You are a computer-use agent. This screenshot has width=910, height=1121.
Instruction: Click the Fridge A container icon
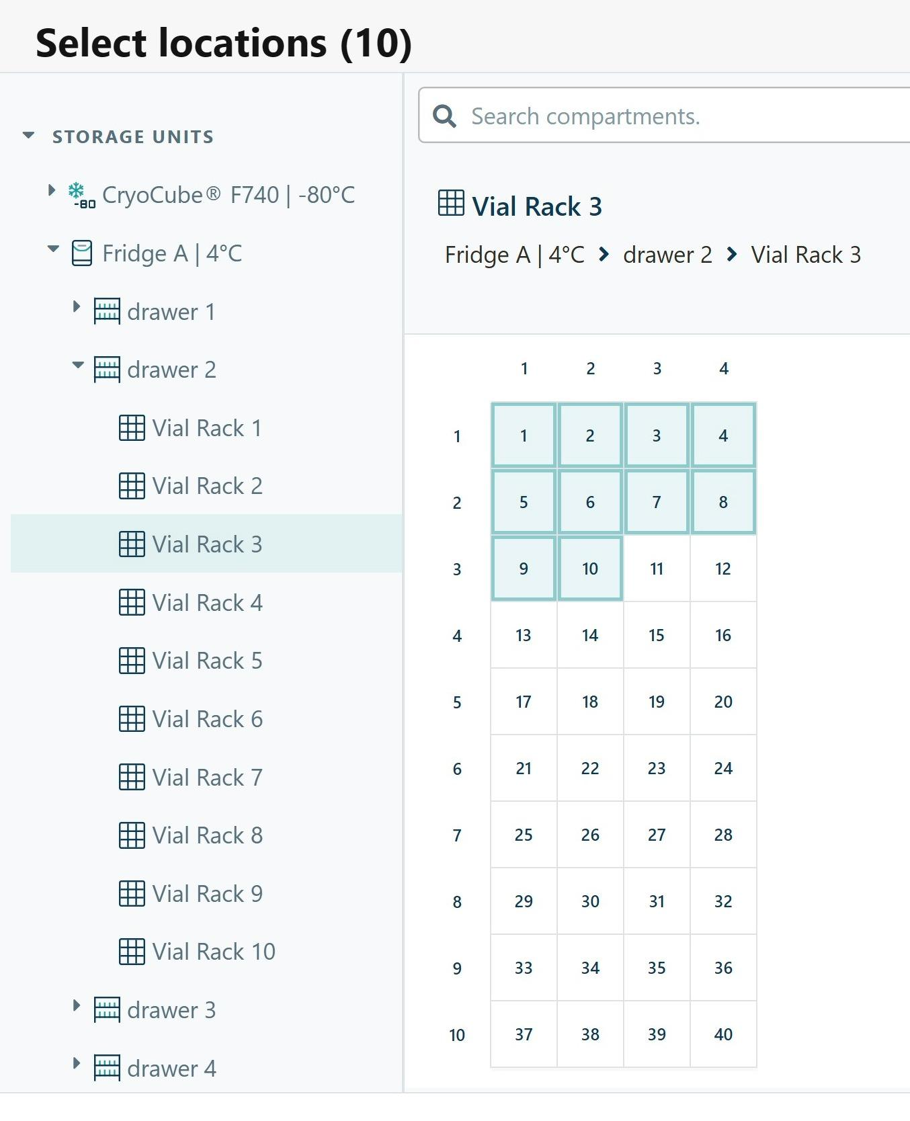click(x=82, y=254)
